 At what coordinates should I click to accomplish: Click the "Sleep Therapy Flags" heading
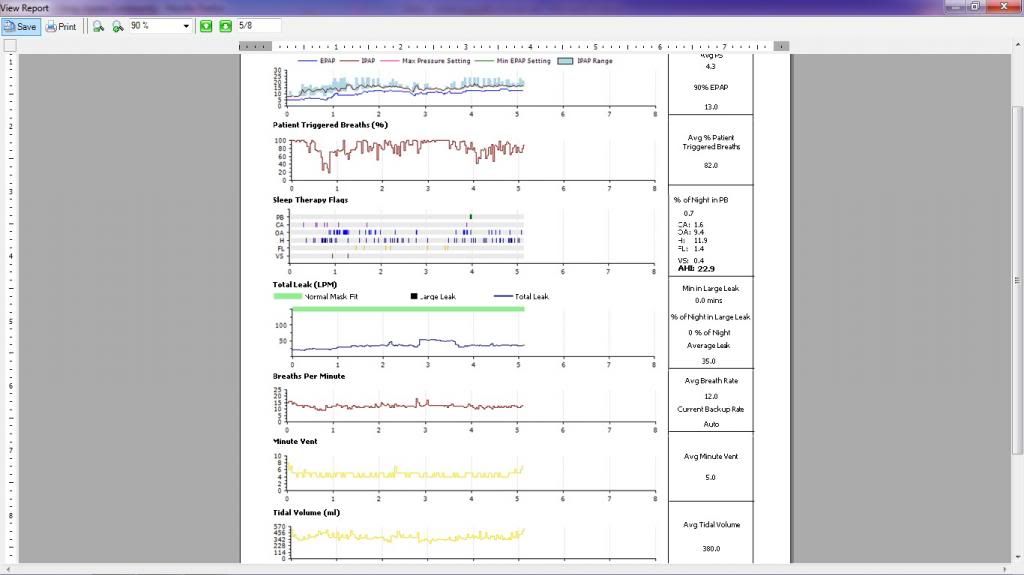(x=310, y=200)
